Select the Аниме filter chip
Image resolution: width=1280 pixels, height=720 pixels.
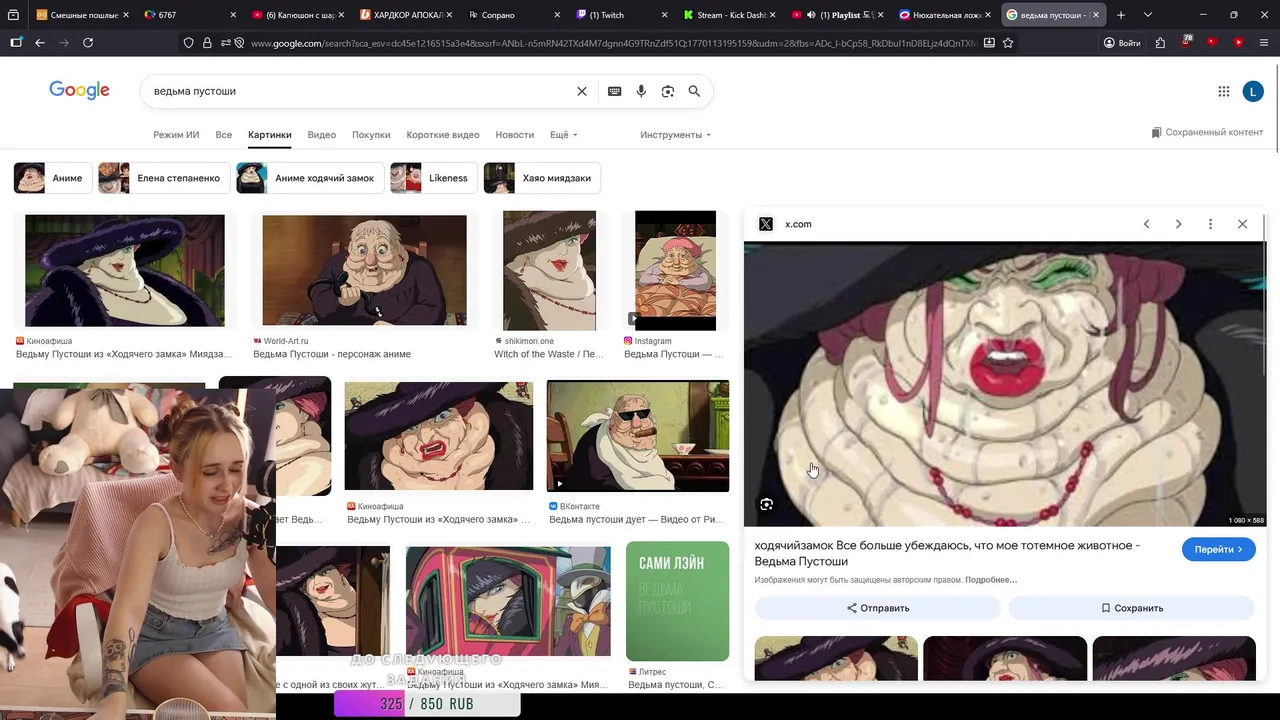coord(52,178)
